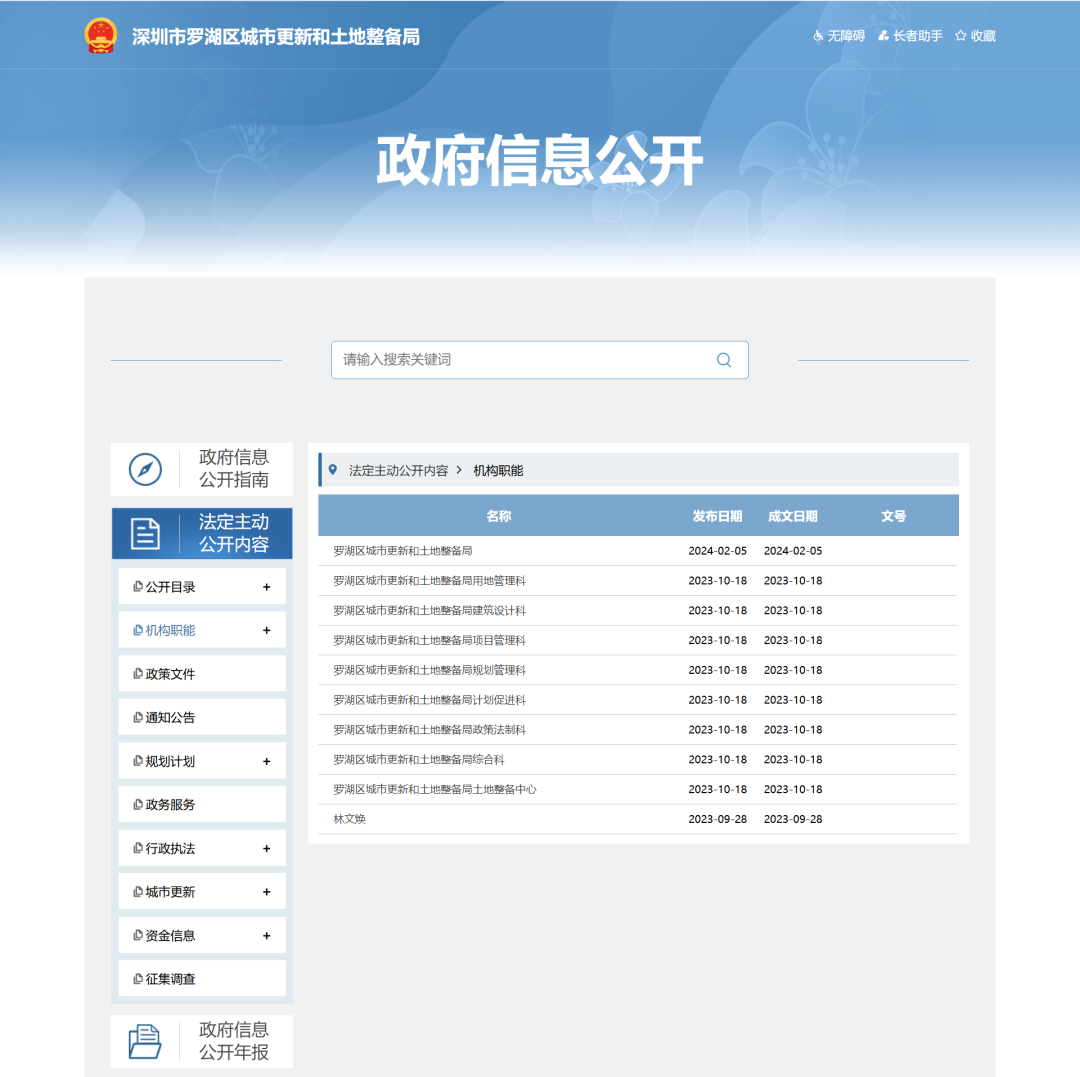
Task: Click the national emblem logo
Action: point(101,36)
